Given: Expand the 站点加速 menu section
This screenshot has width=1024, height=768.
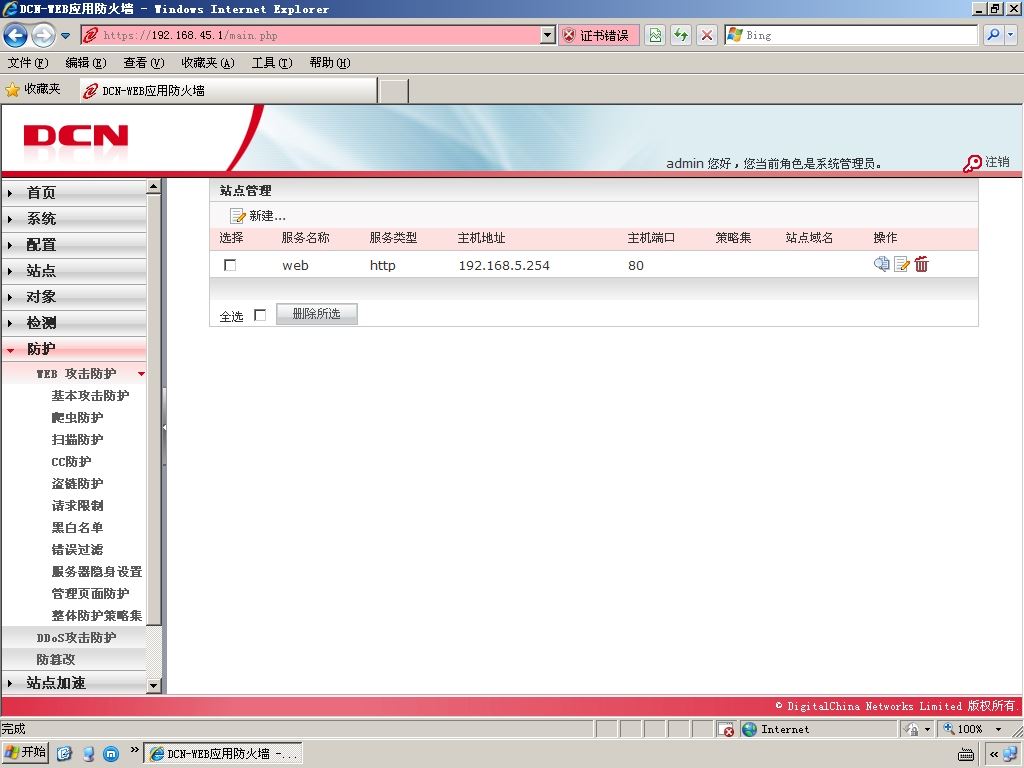Looking at the screenshot, I should tap(74, 683).
